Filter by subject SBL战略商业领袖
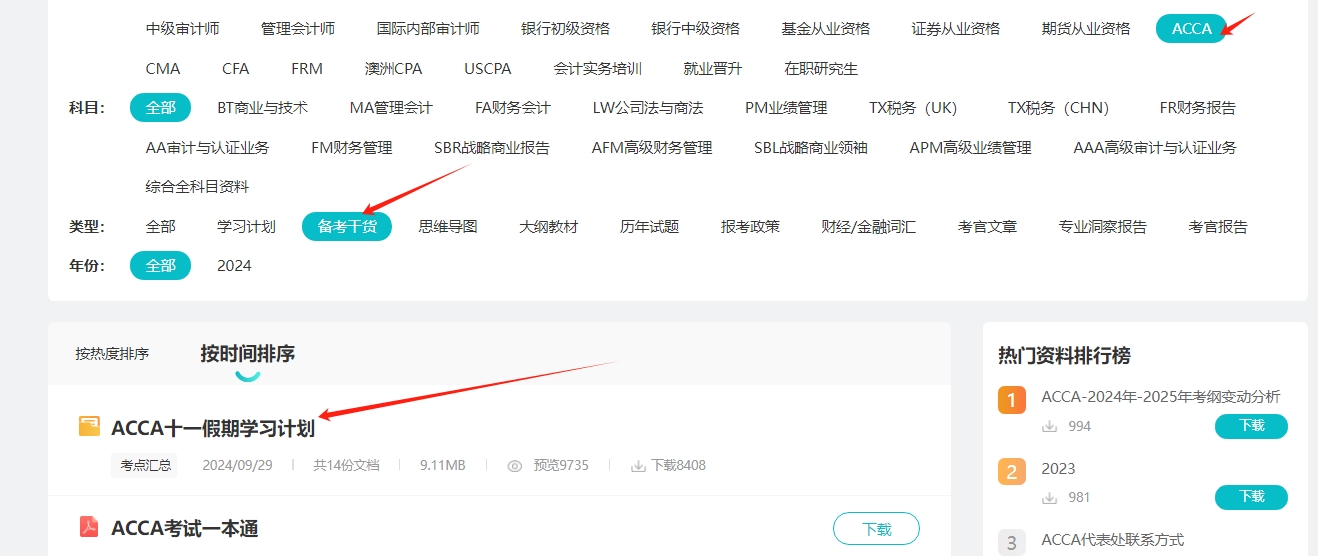 point(811,148)
